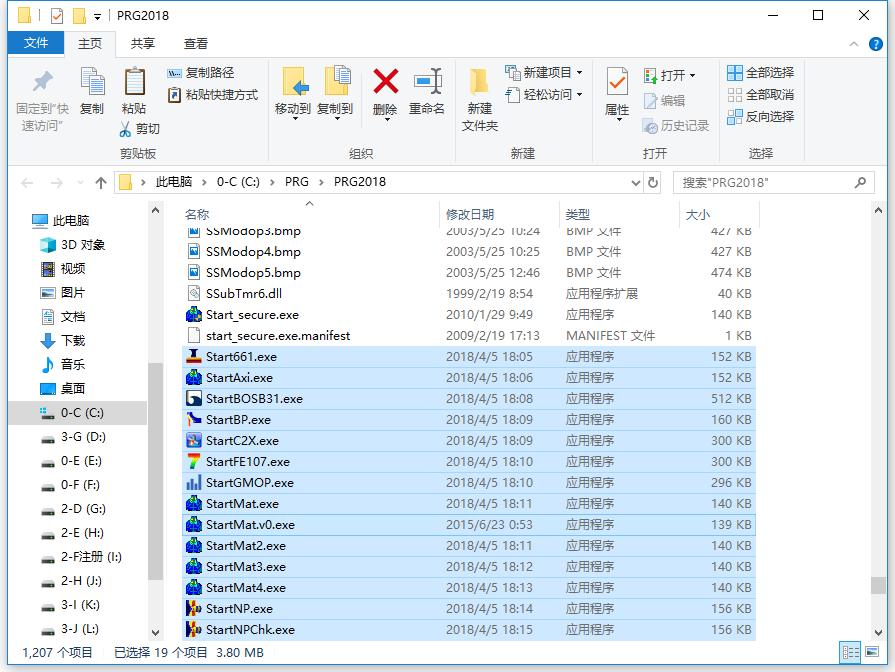Switch to Large Icons view icon
This screenshot has width=895, height=672.
(872, 652)
